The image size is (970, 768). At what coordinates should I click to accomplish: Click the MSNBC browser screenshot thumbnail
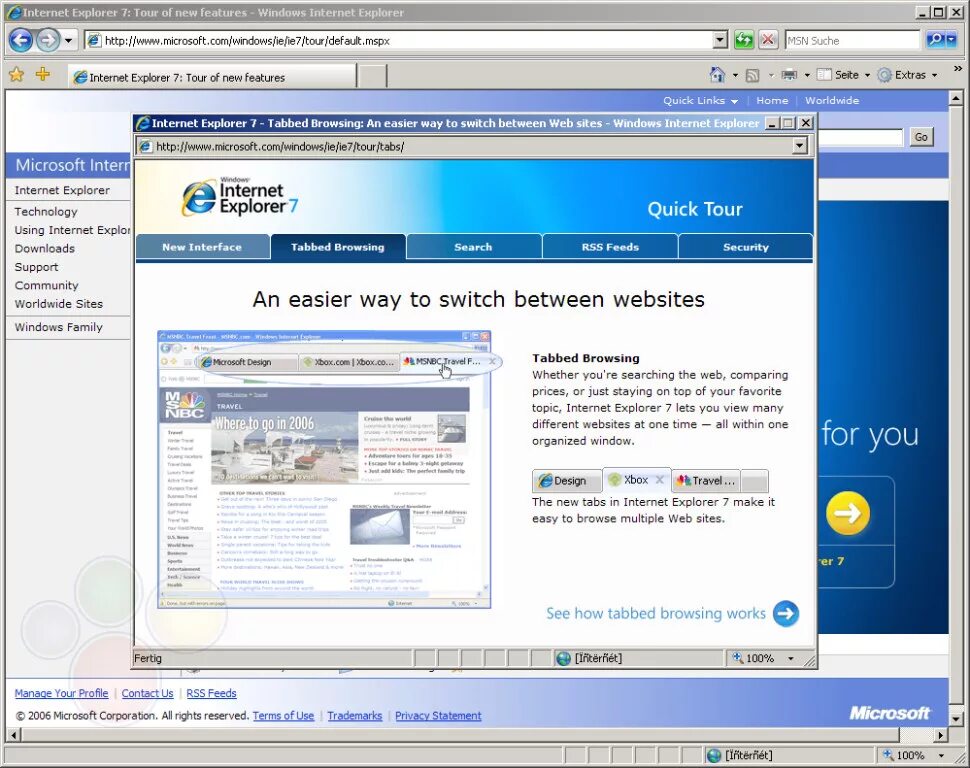(324, 469)
